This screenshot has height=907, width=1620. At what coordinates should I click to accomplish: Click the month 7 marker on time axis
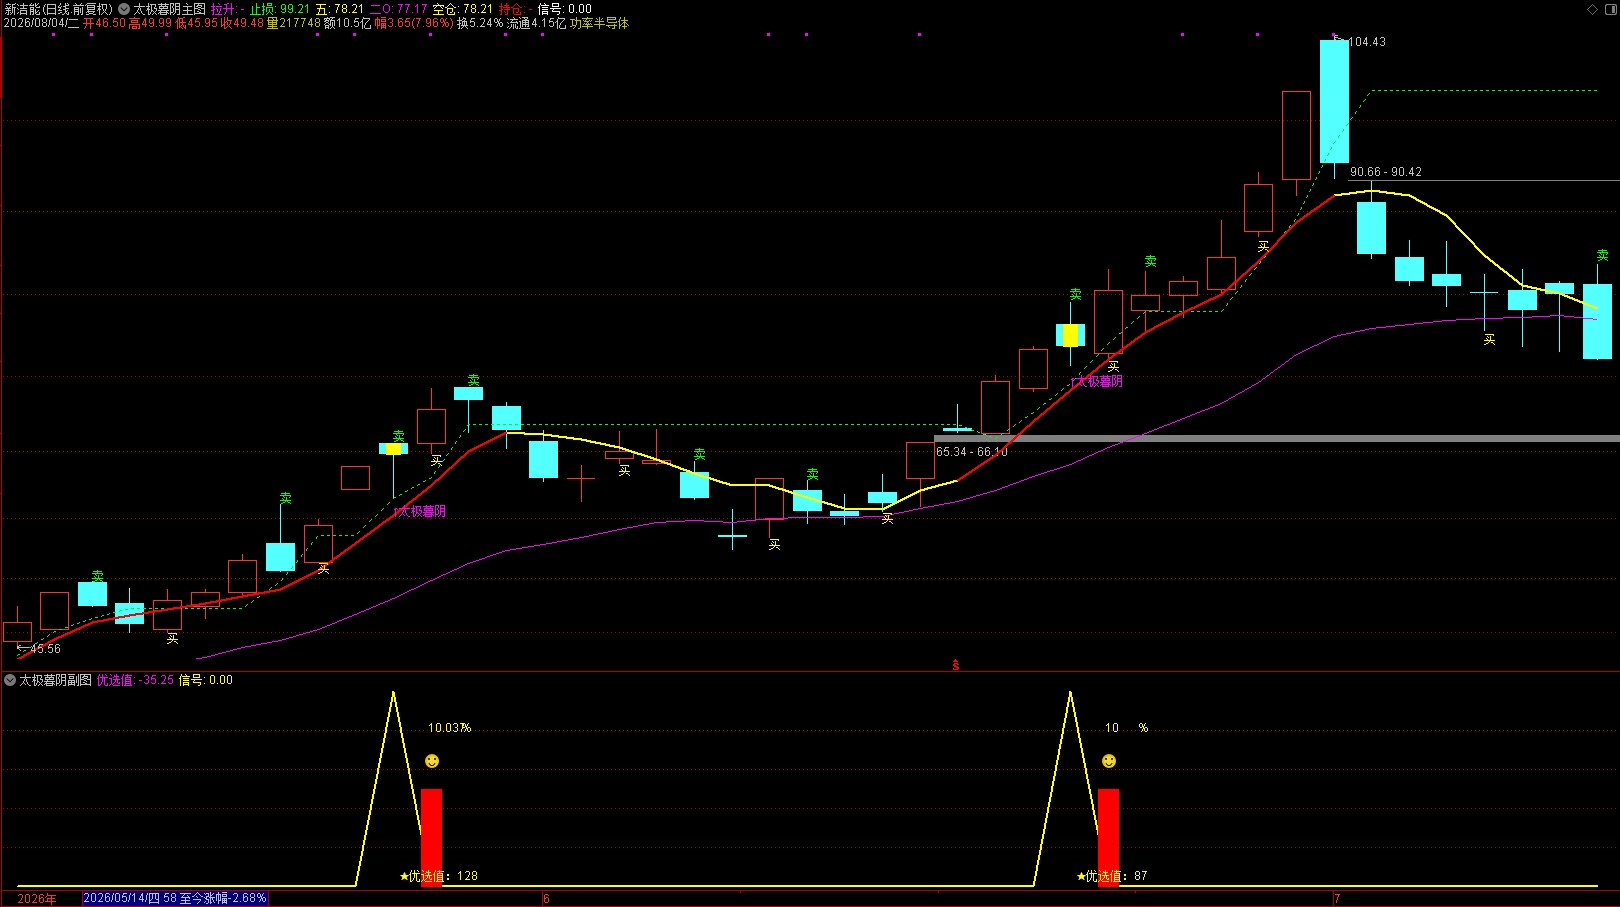(x=1336, y=899)
